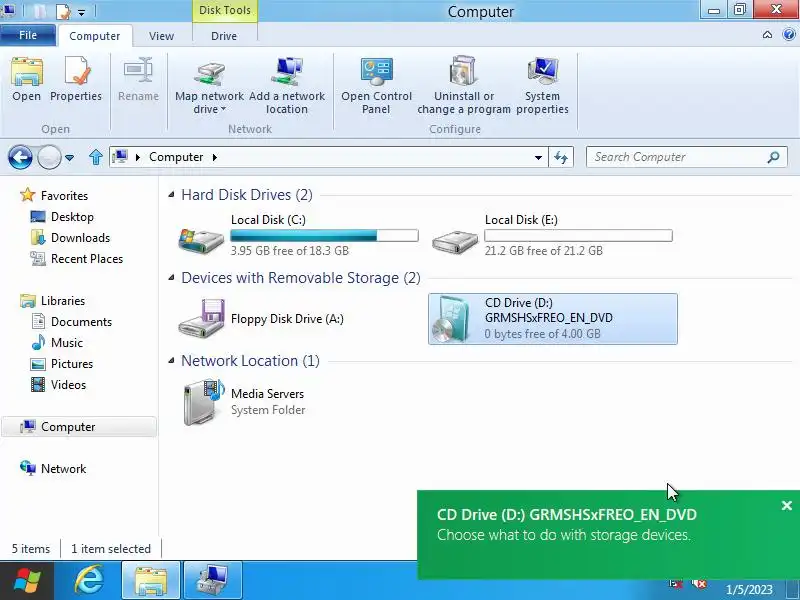Open recent locations dropdown arrow
The width and height of the screenshot is (800, 600).
tap(69, 158)
